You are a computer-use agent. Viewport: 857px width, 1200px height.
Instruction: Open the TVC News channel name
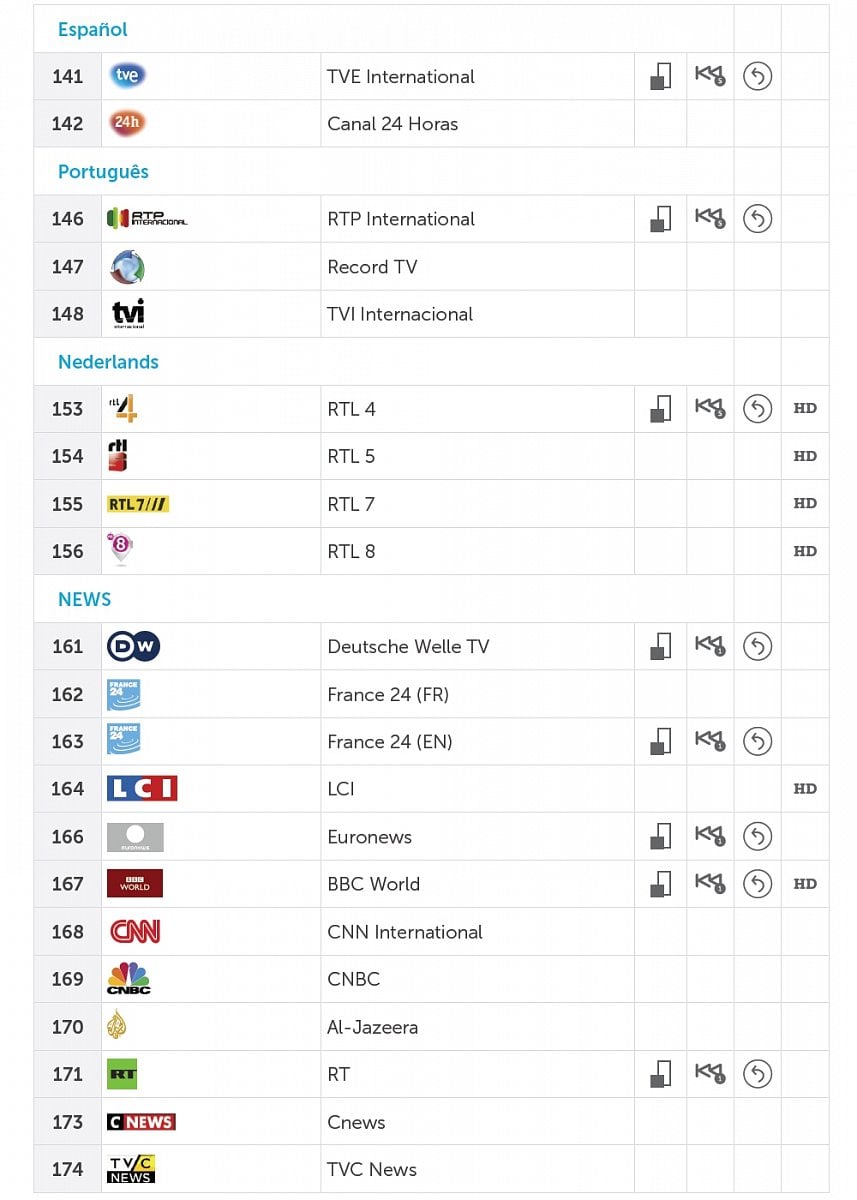click(372, 1169)
